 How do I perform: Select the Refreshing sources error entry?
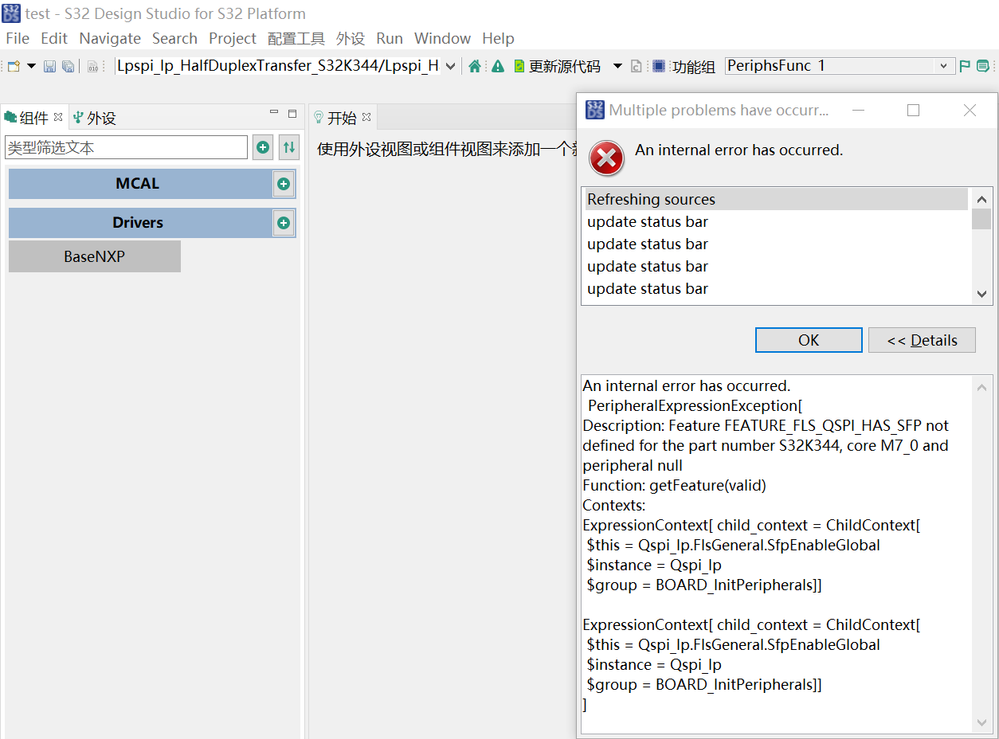[777, 199]
